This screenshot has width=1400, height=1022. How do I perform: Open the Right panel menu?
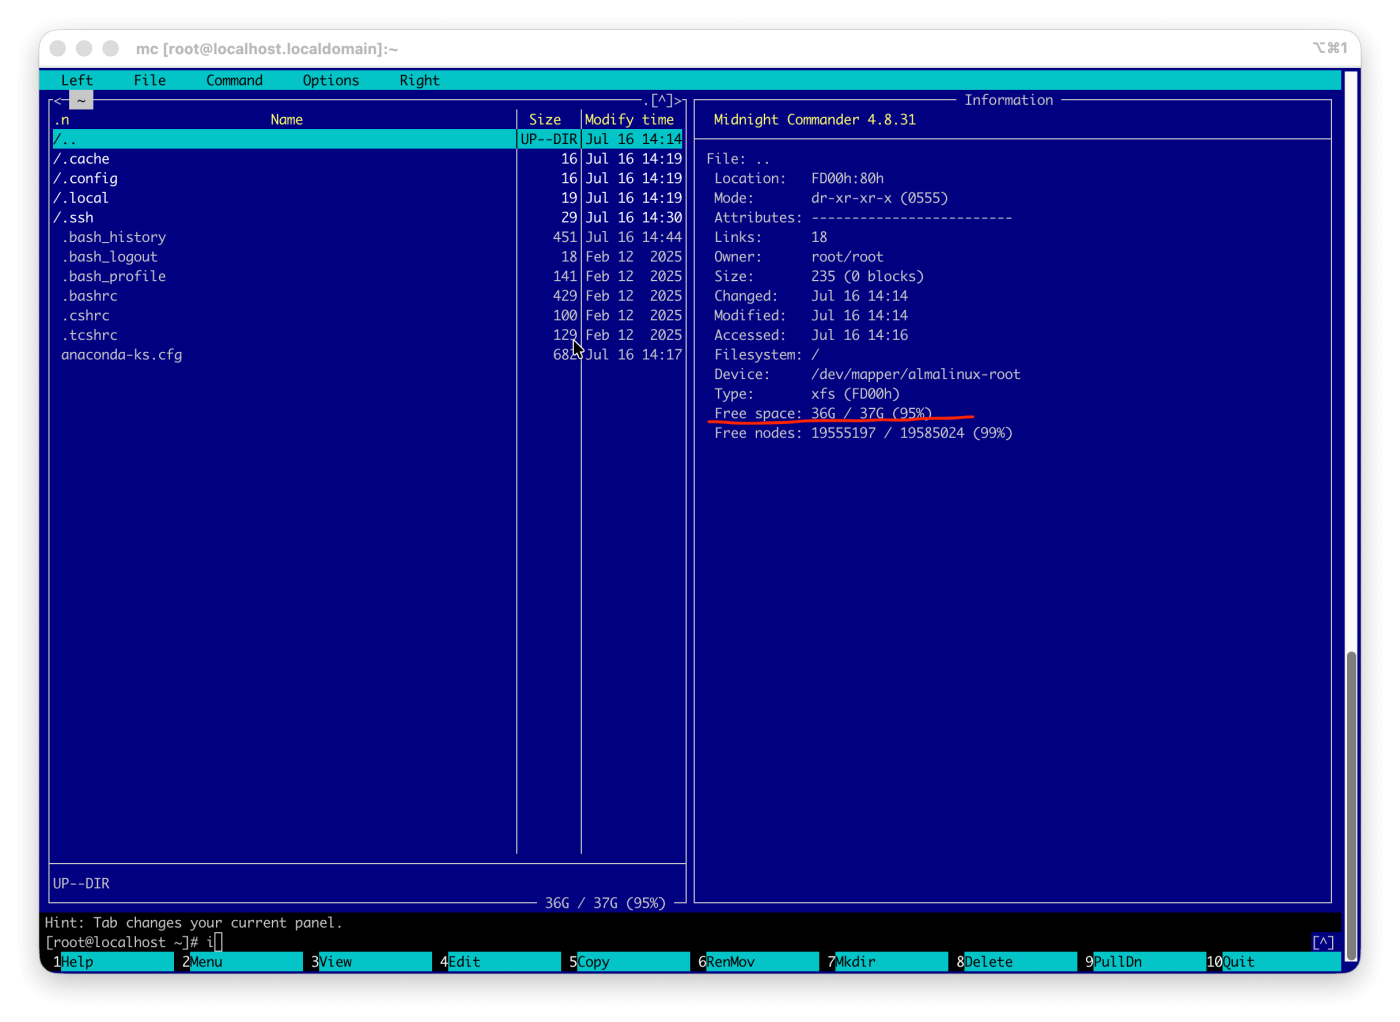[419, 80]
